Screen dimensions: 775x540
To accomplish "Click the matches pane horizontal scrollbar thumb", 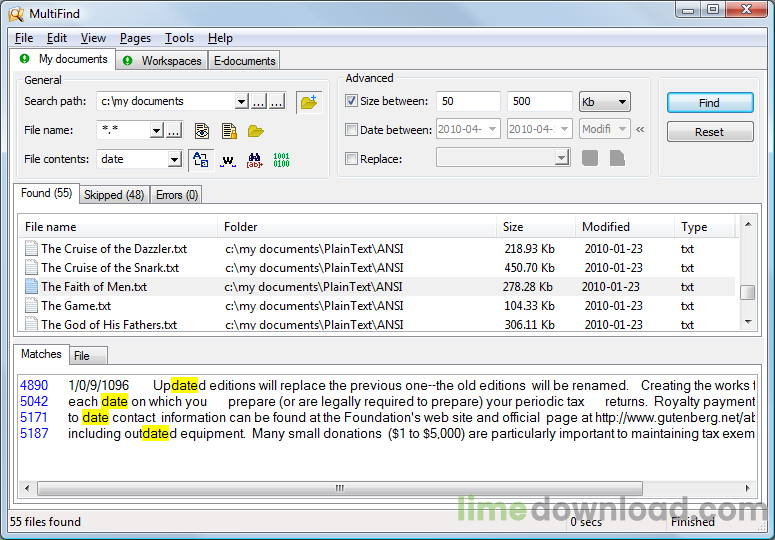I will pos(340,488).
